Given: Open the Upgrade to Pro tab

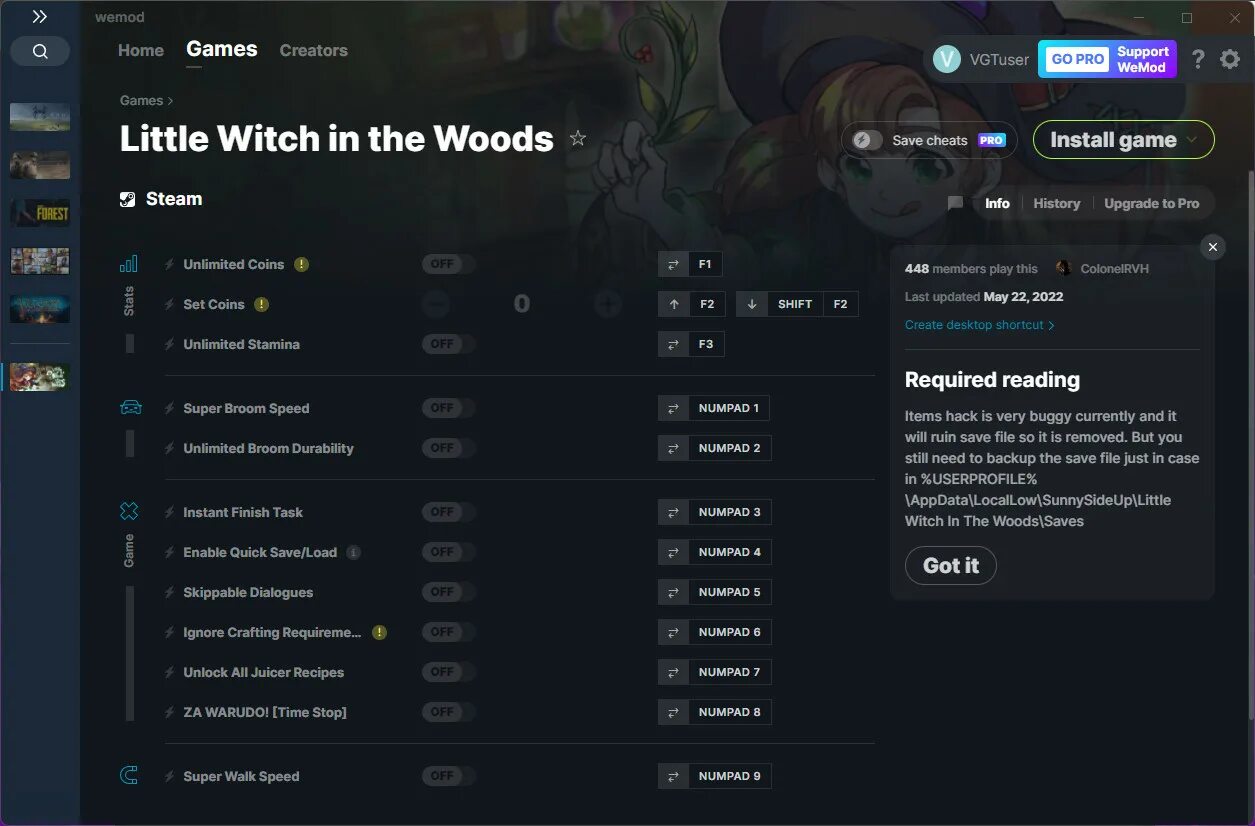Looking at the screenshot, I should (x=1151, y=203).
